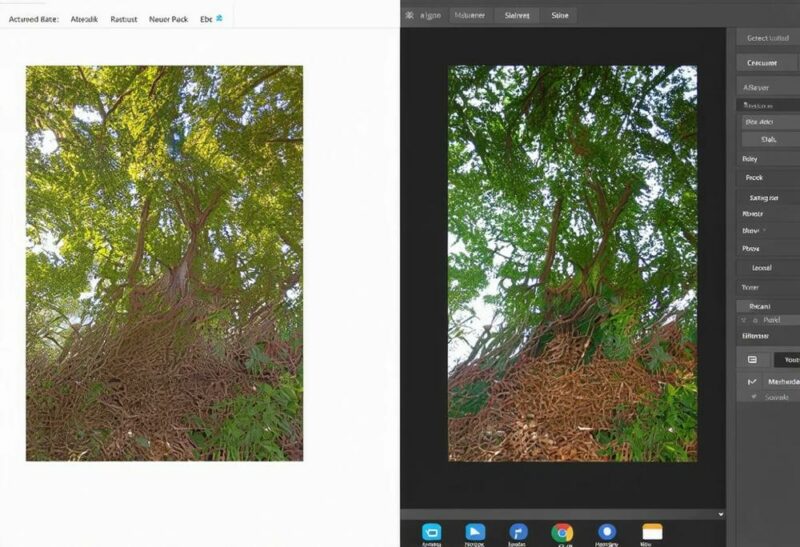This screenshot has width=800, height=547.
Task: Click the panel icon left of Your button
Action: pyautogui.click(x=752, y=359)
